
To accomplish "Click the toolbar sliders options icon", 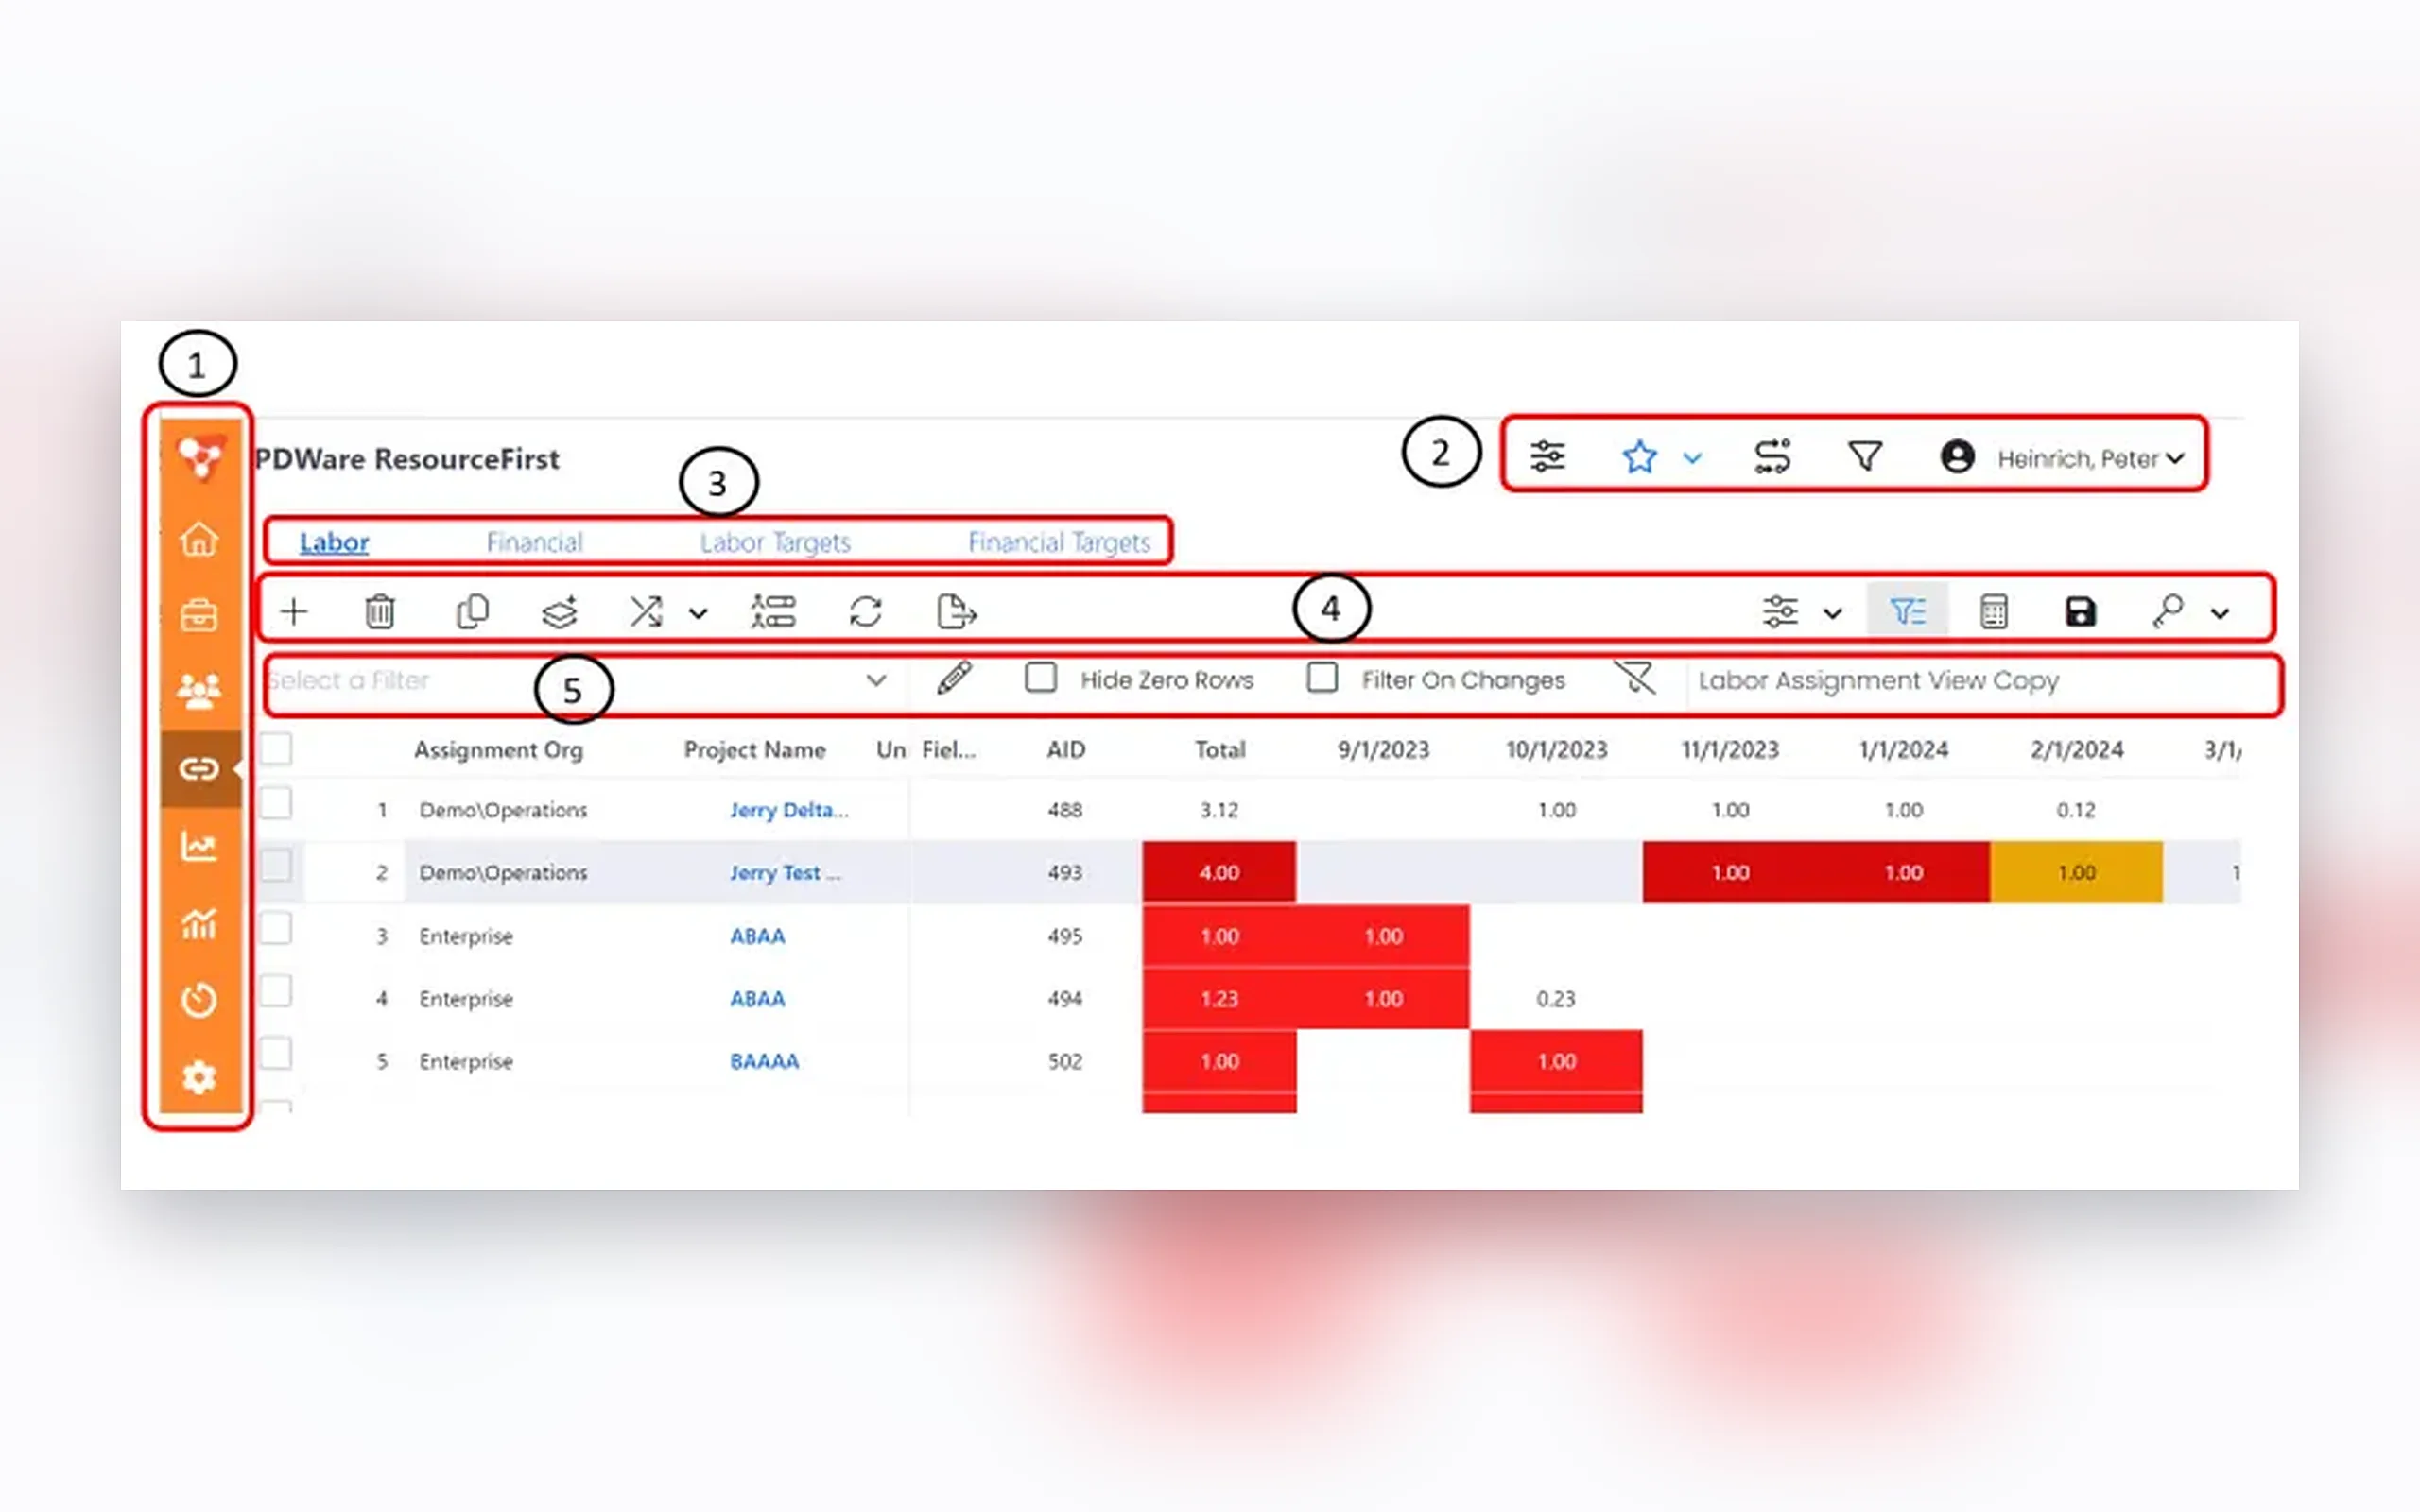I will (1780, 611).
